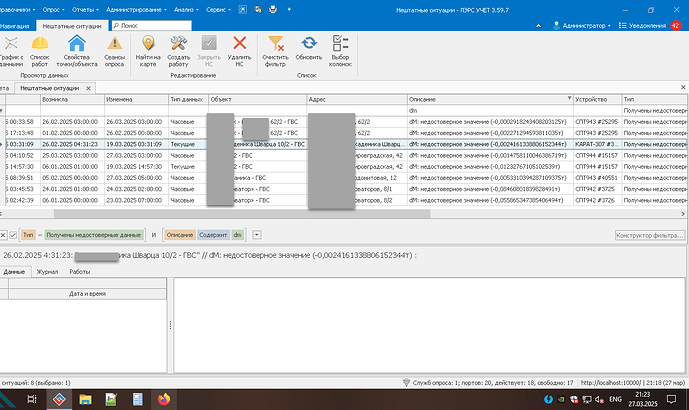Open 'Список работ' with helmet icon
689x410 pixels.
[x=40, y=51]
